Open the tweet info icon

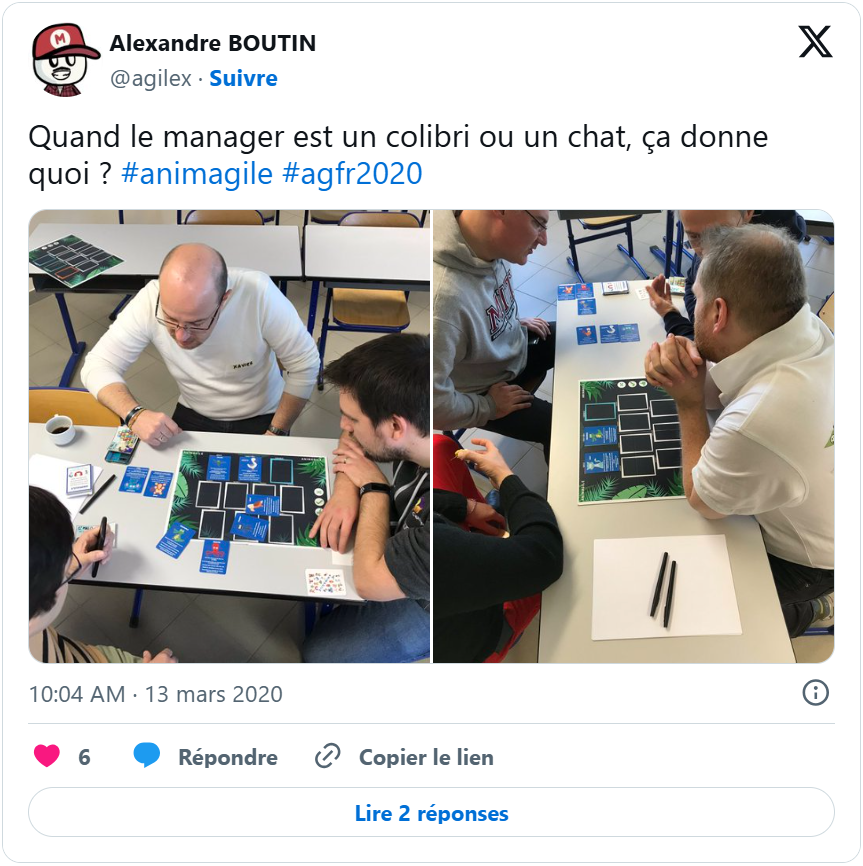click(x=816, y=693)
